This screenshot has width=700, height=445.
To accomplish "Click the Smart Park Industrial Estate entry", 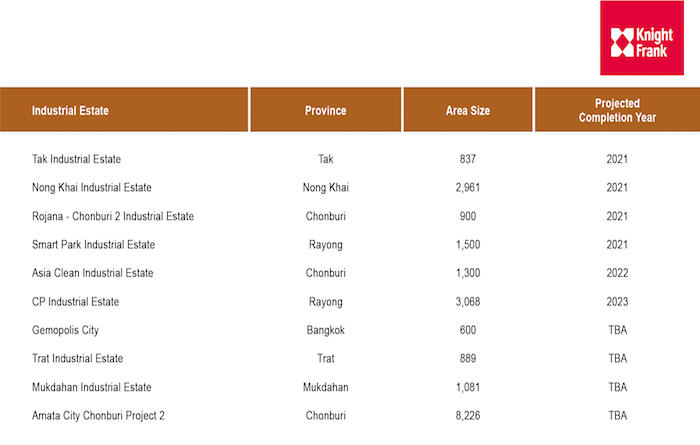I will tap(93, 245).
